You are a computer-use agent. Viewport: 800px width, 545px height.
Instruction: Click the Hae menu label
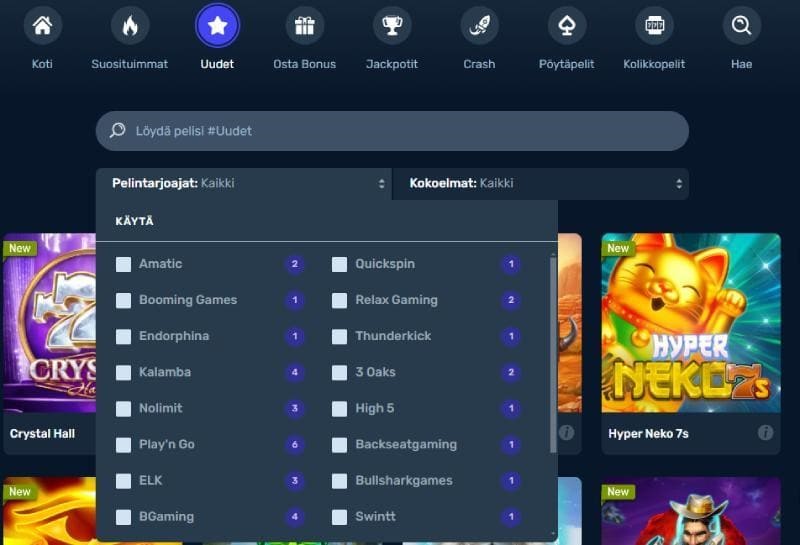click(742, 64)
